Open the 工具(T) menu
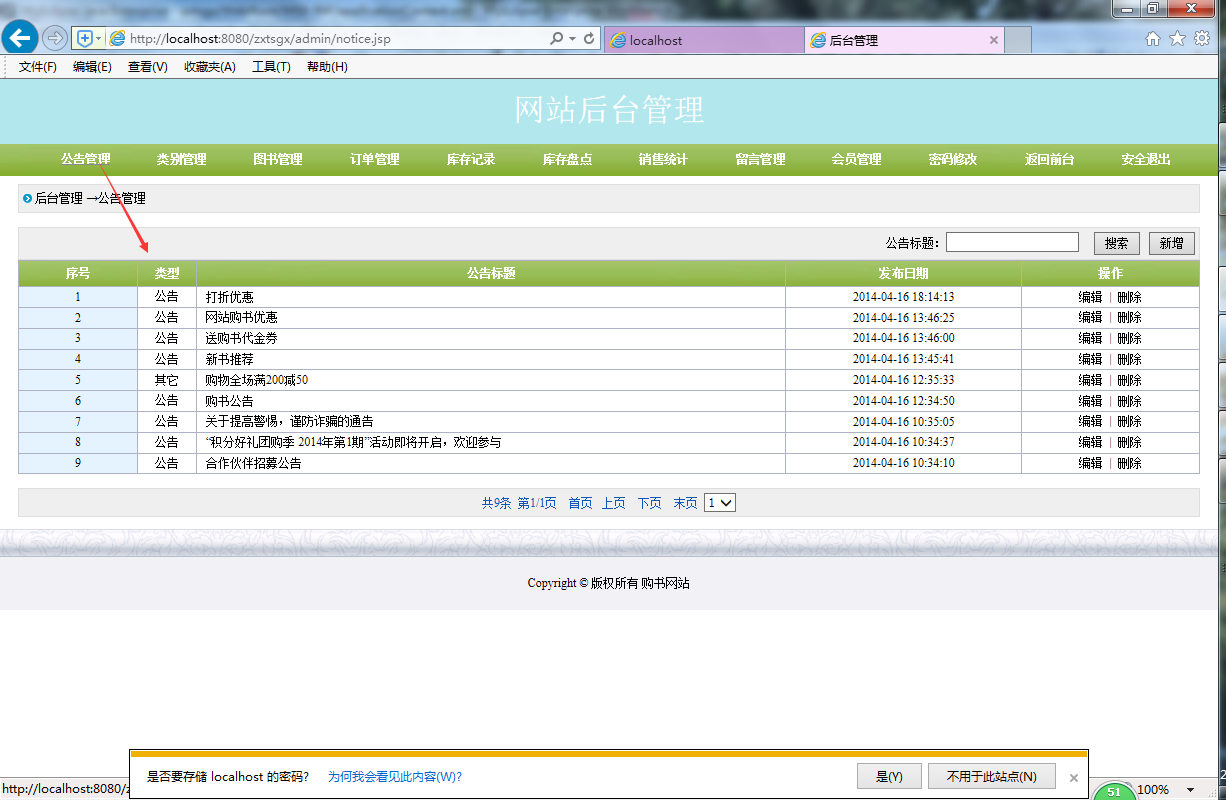The width and height of the screenshot is (1226, 800). click(270, 67)
